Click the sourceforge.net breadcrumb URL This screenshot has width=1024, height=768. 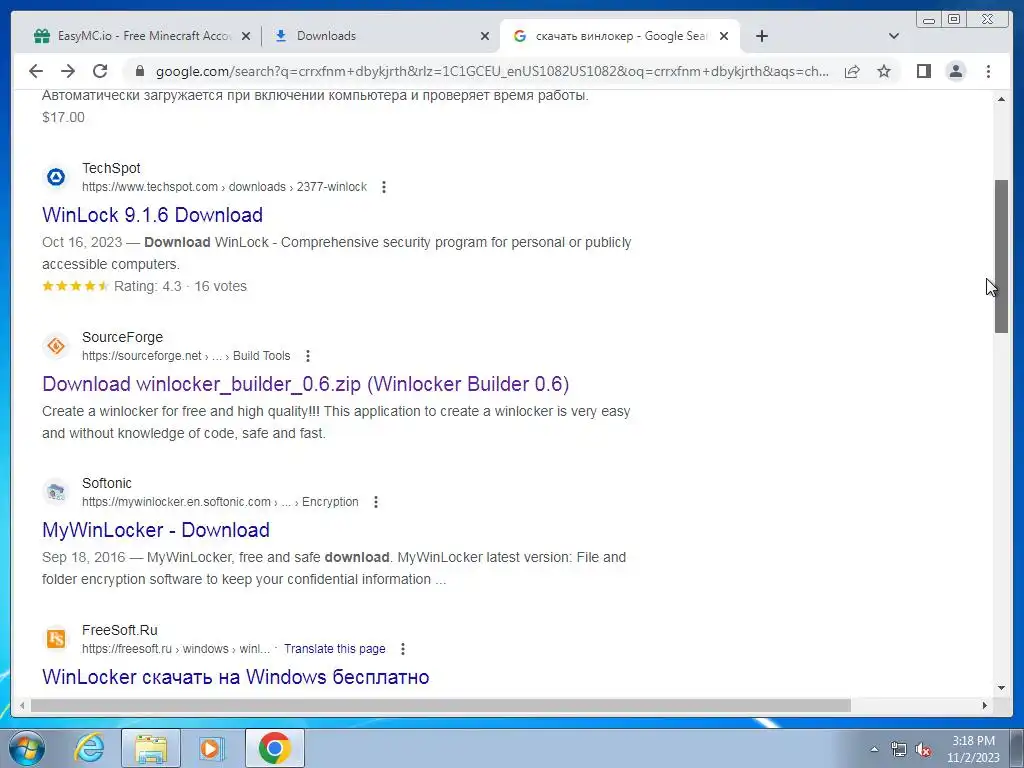tap(186, 356)
